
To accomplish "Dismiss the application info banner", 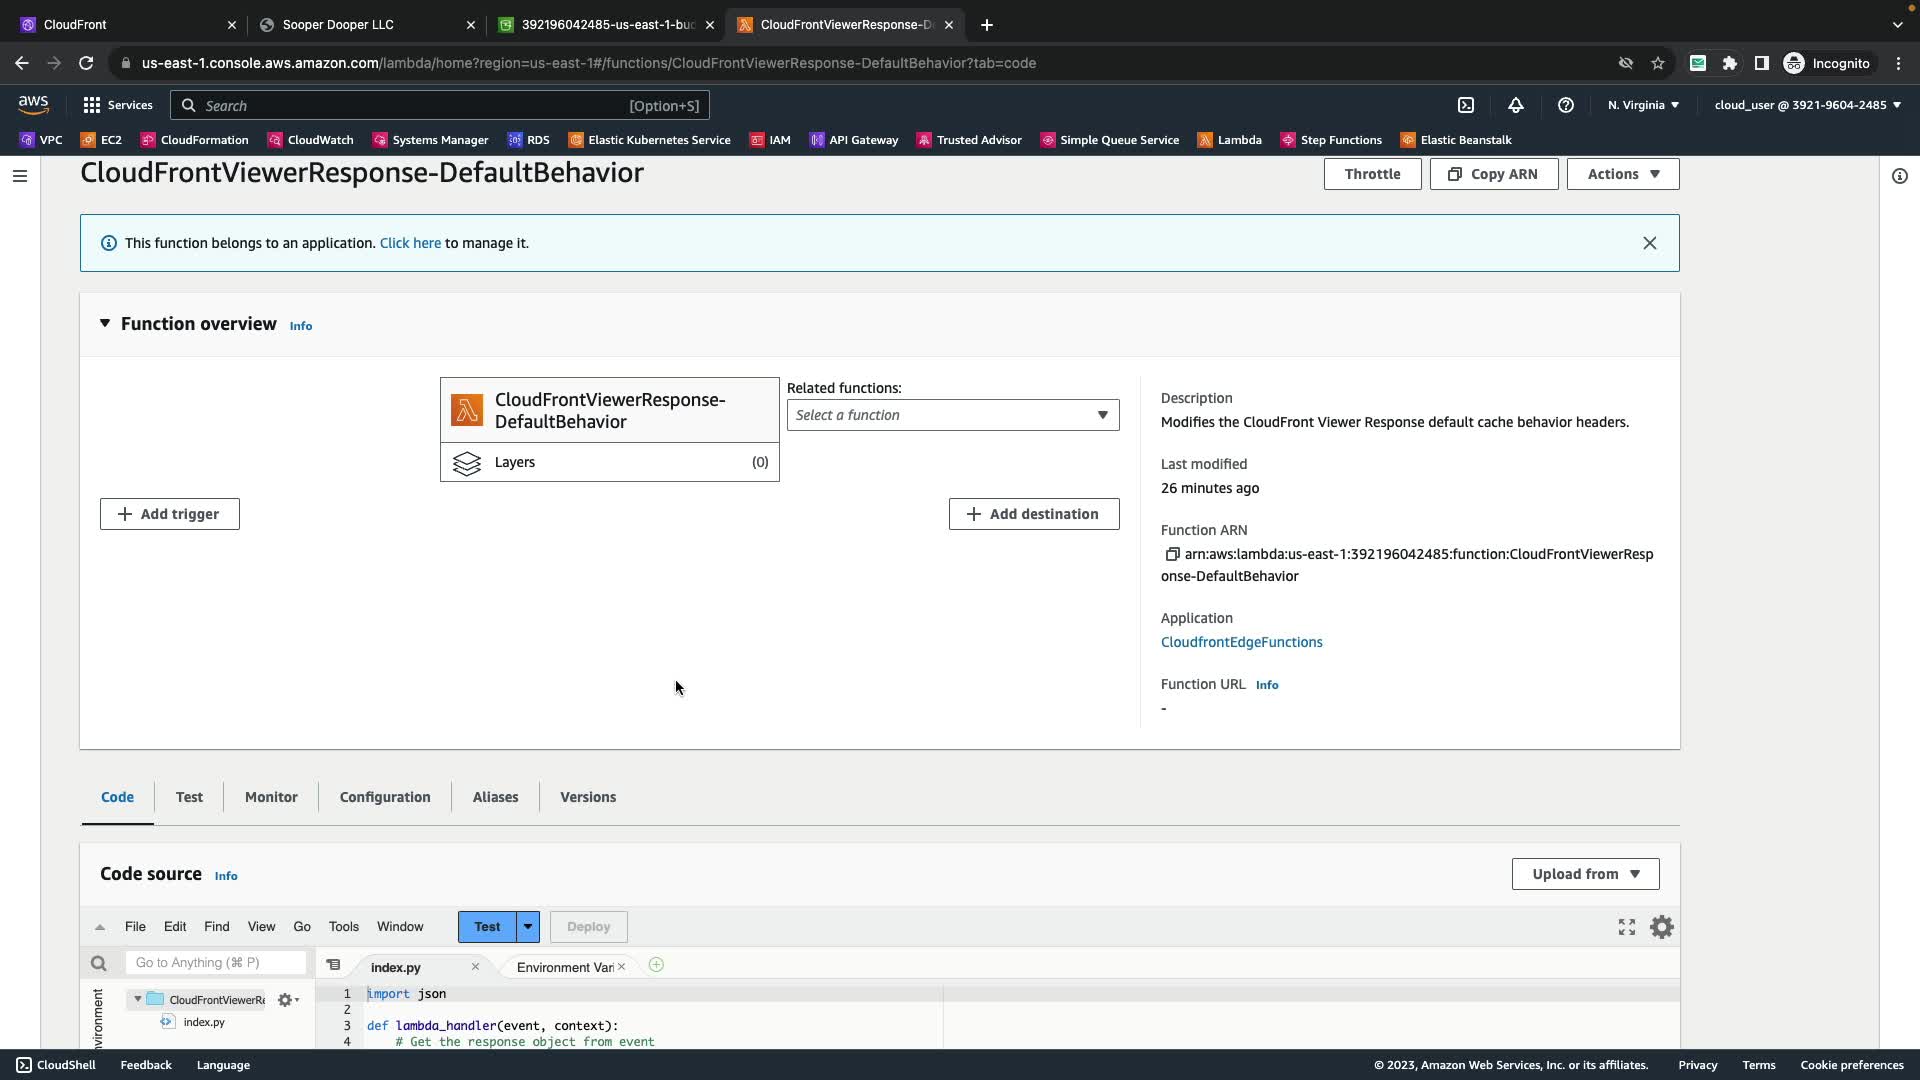I will 1649,243.
